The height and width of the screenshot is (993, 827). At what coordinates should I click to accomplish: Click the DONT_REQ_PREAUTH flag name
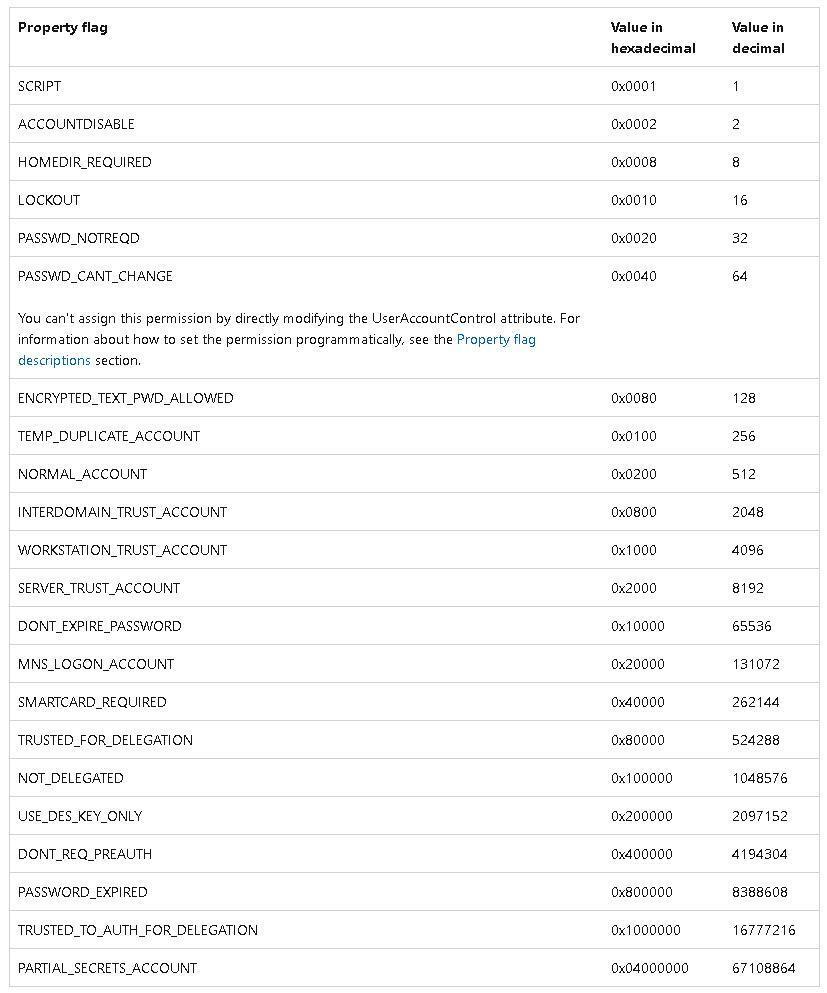click(85, 854)
